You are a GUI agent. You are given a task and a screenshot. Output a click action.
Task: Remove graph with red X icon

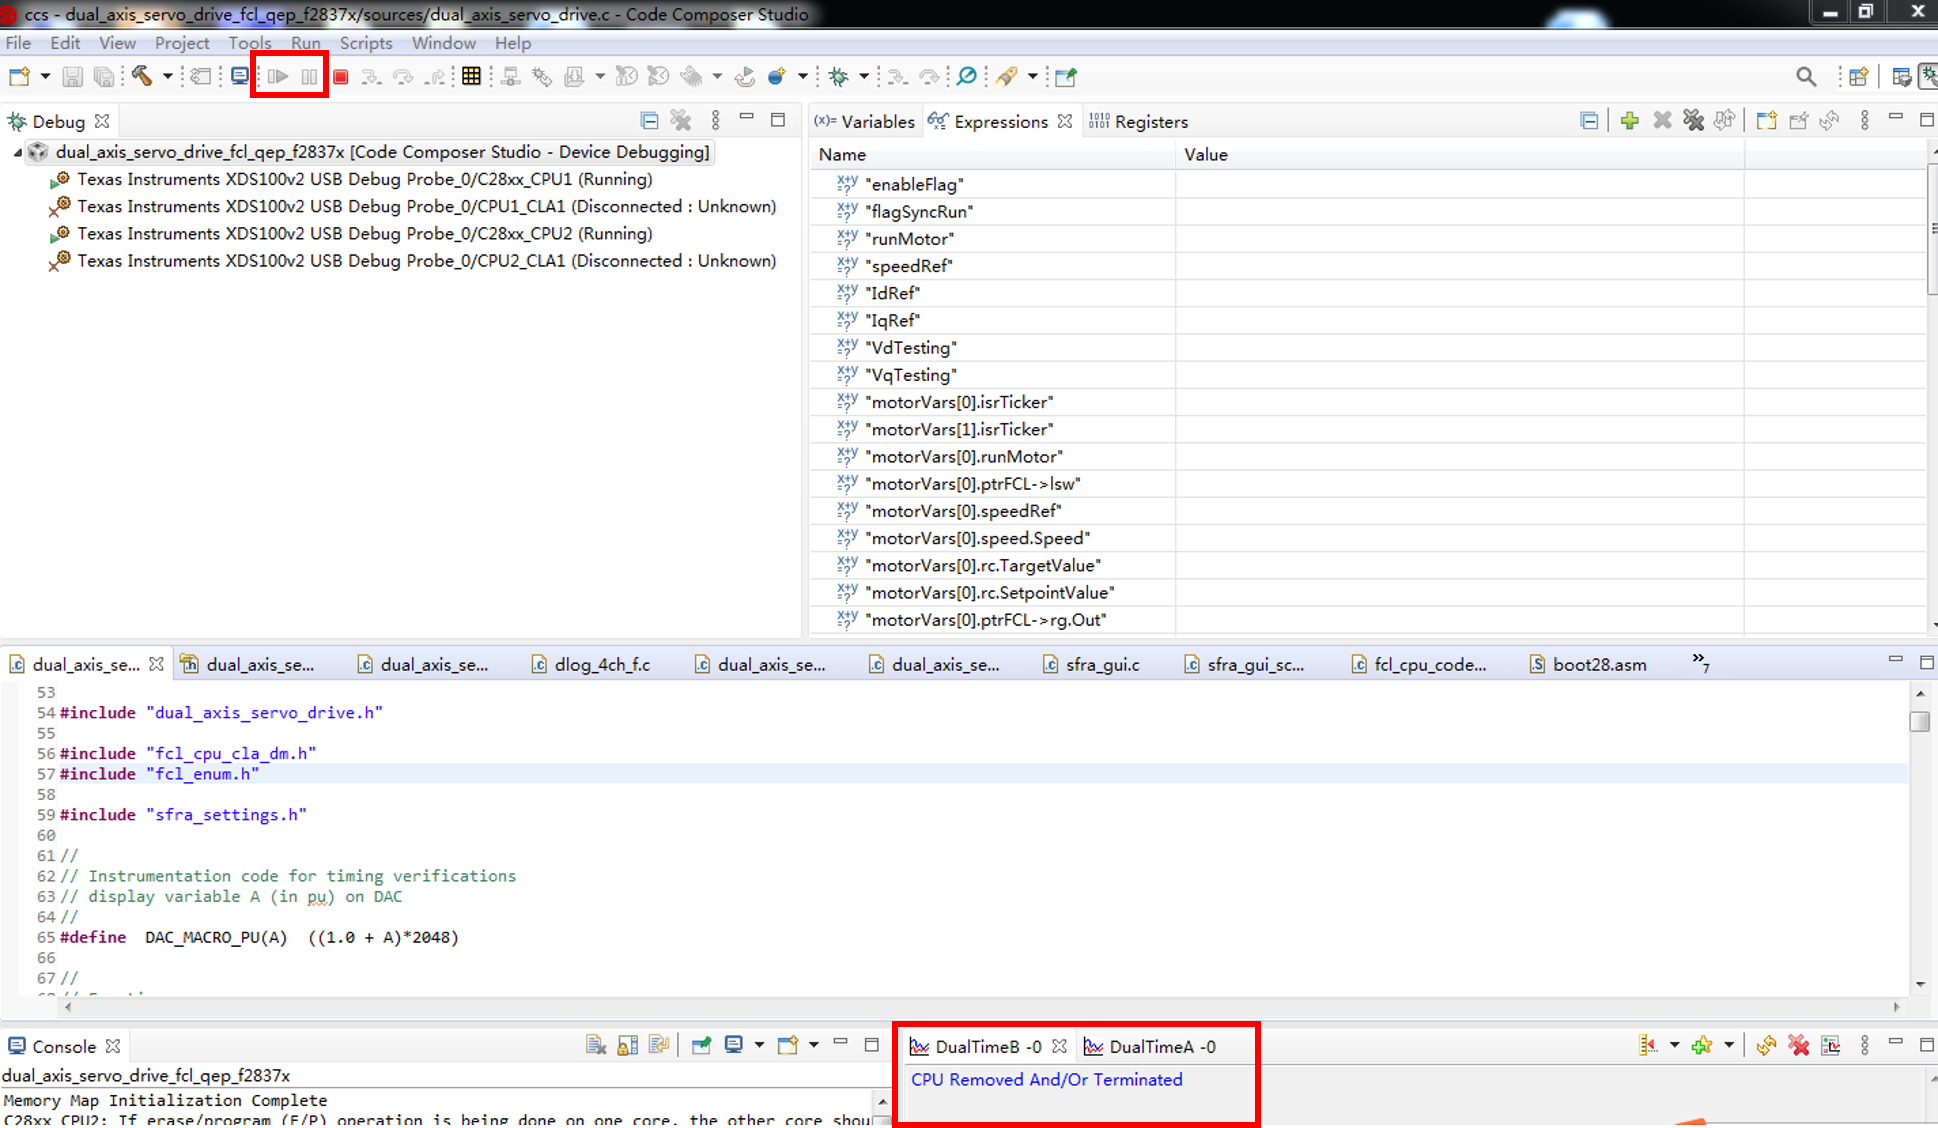tap(1798, 1046)
